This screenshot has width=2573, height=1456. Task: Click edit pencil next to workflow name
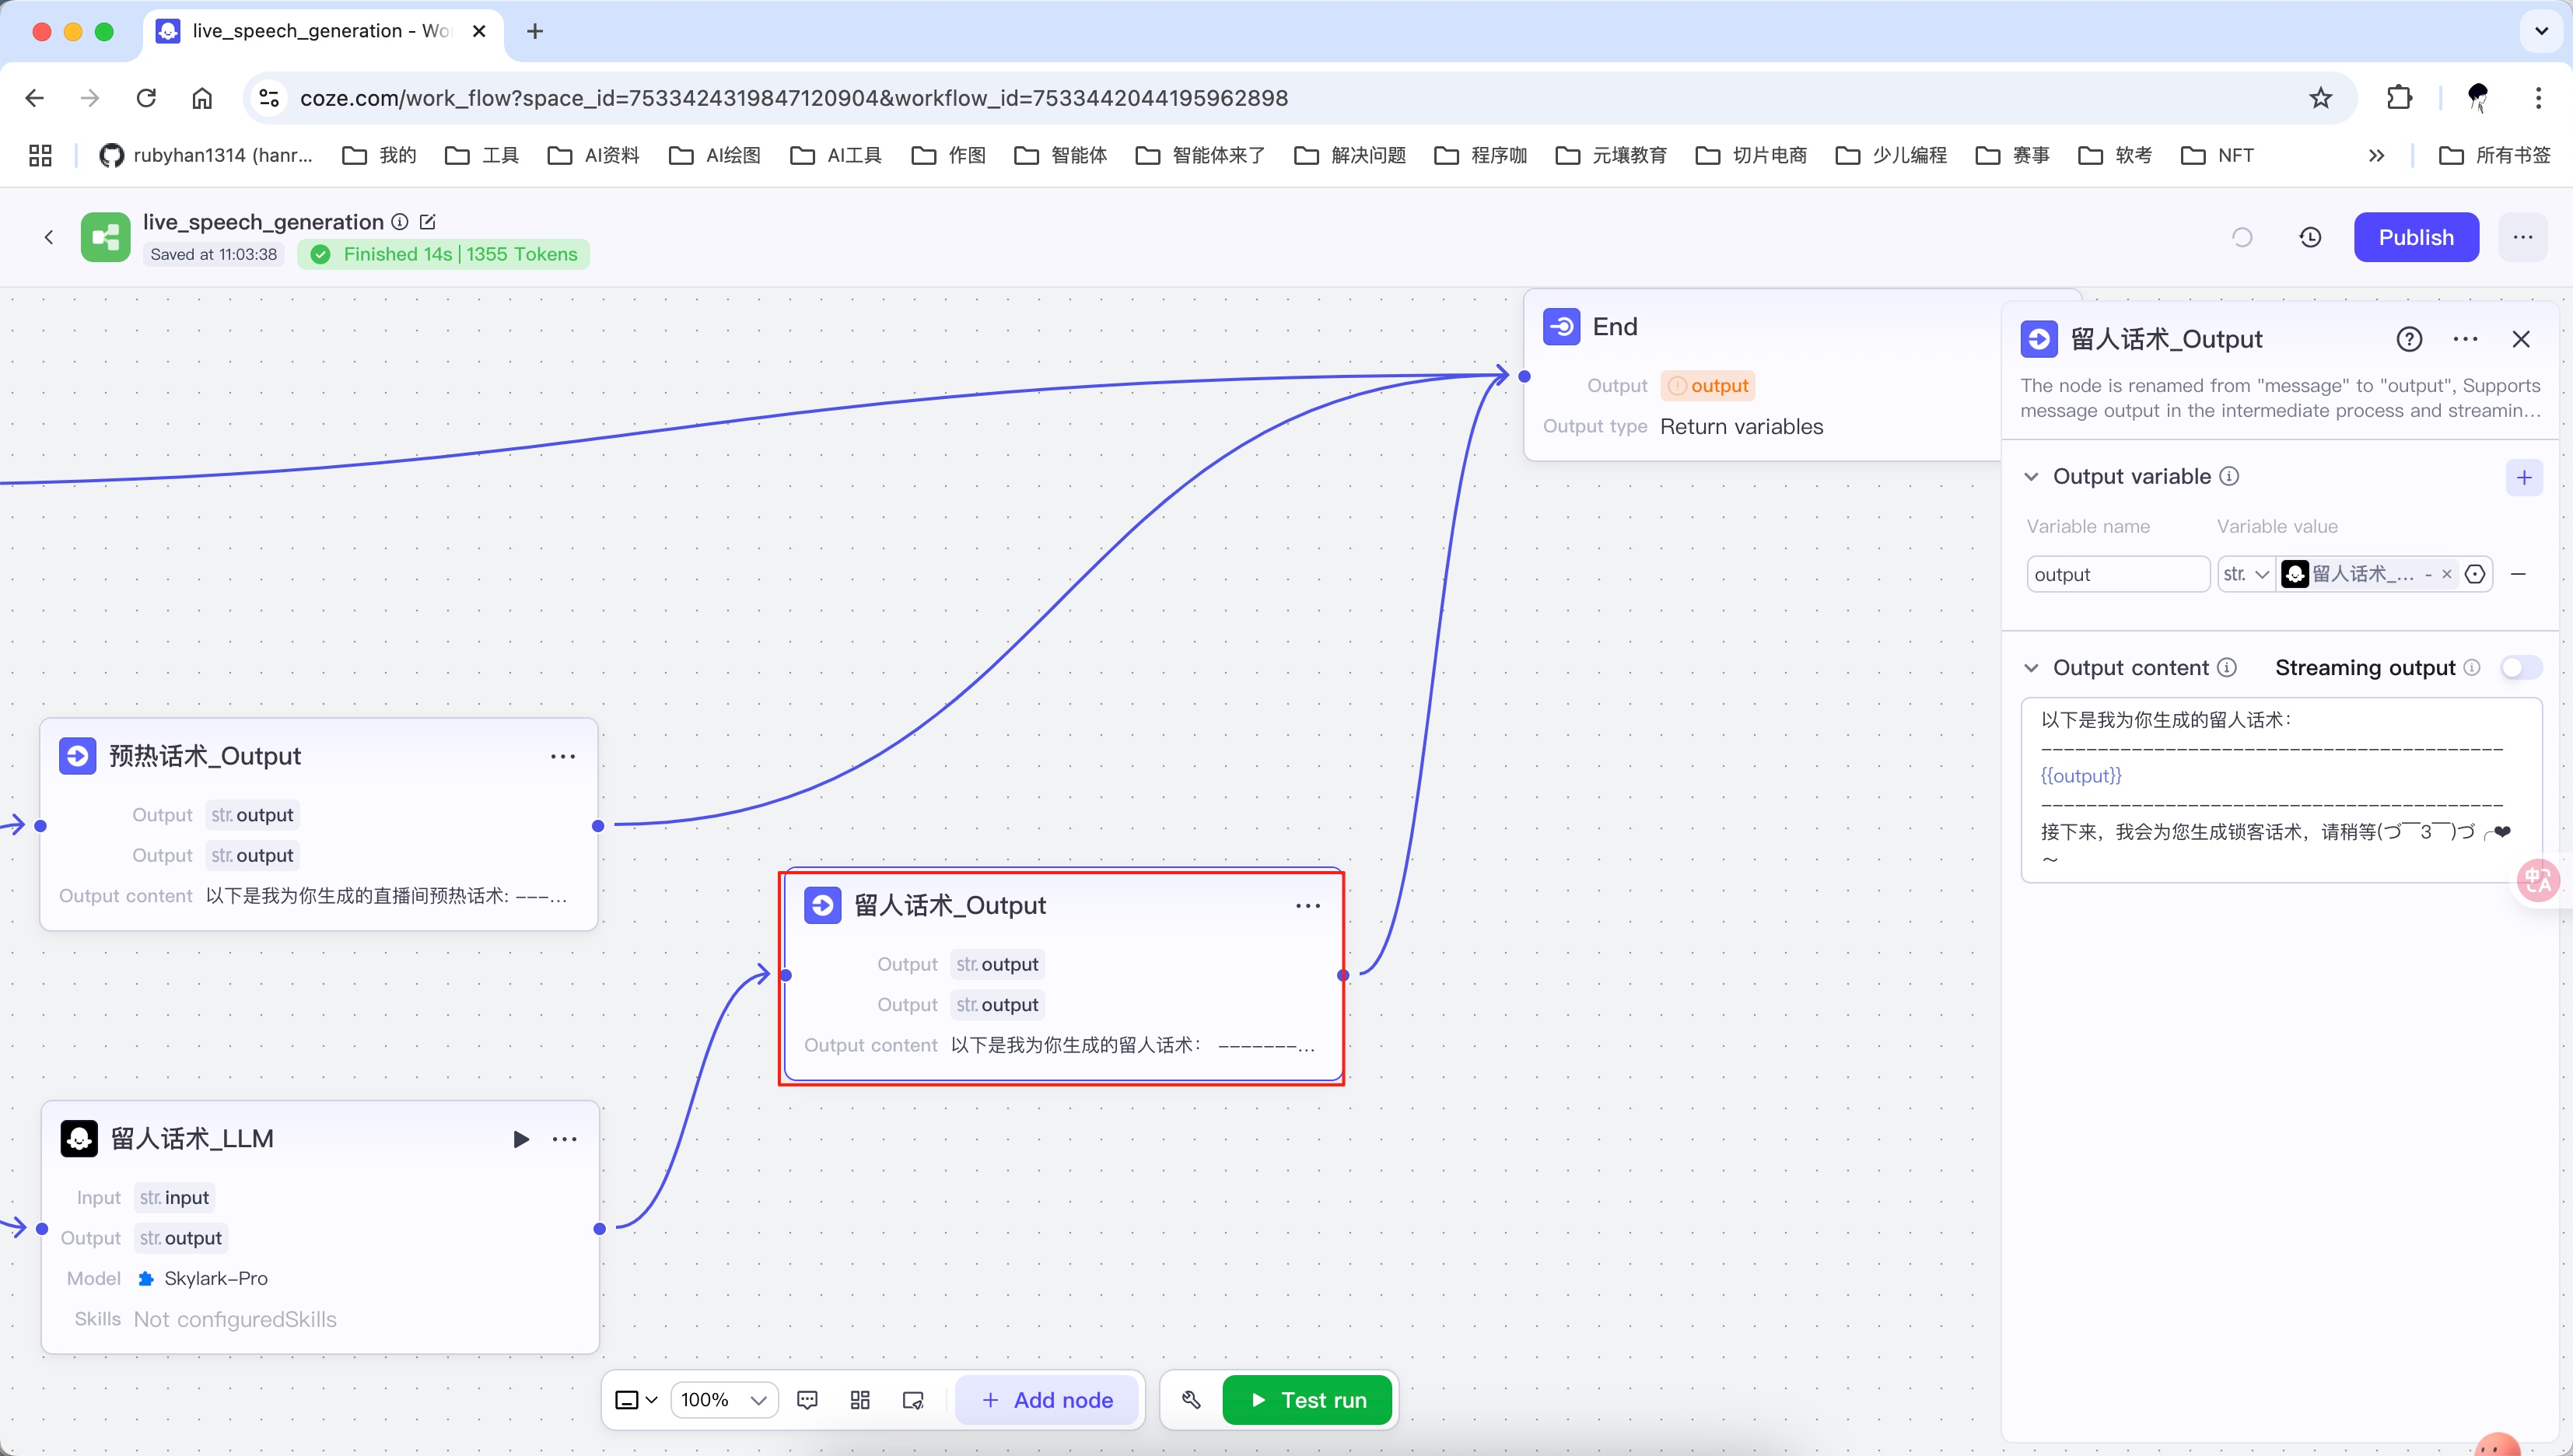click(x=428, y=222)
